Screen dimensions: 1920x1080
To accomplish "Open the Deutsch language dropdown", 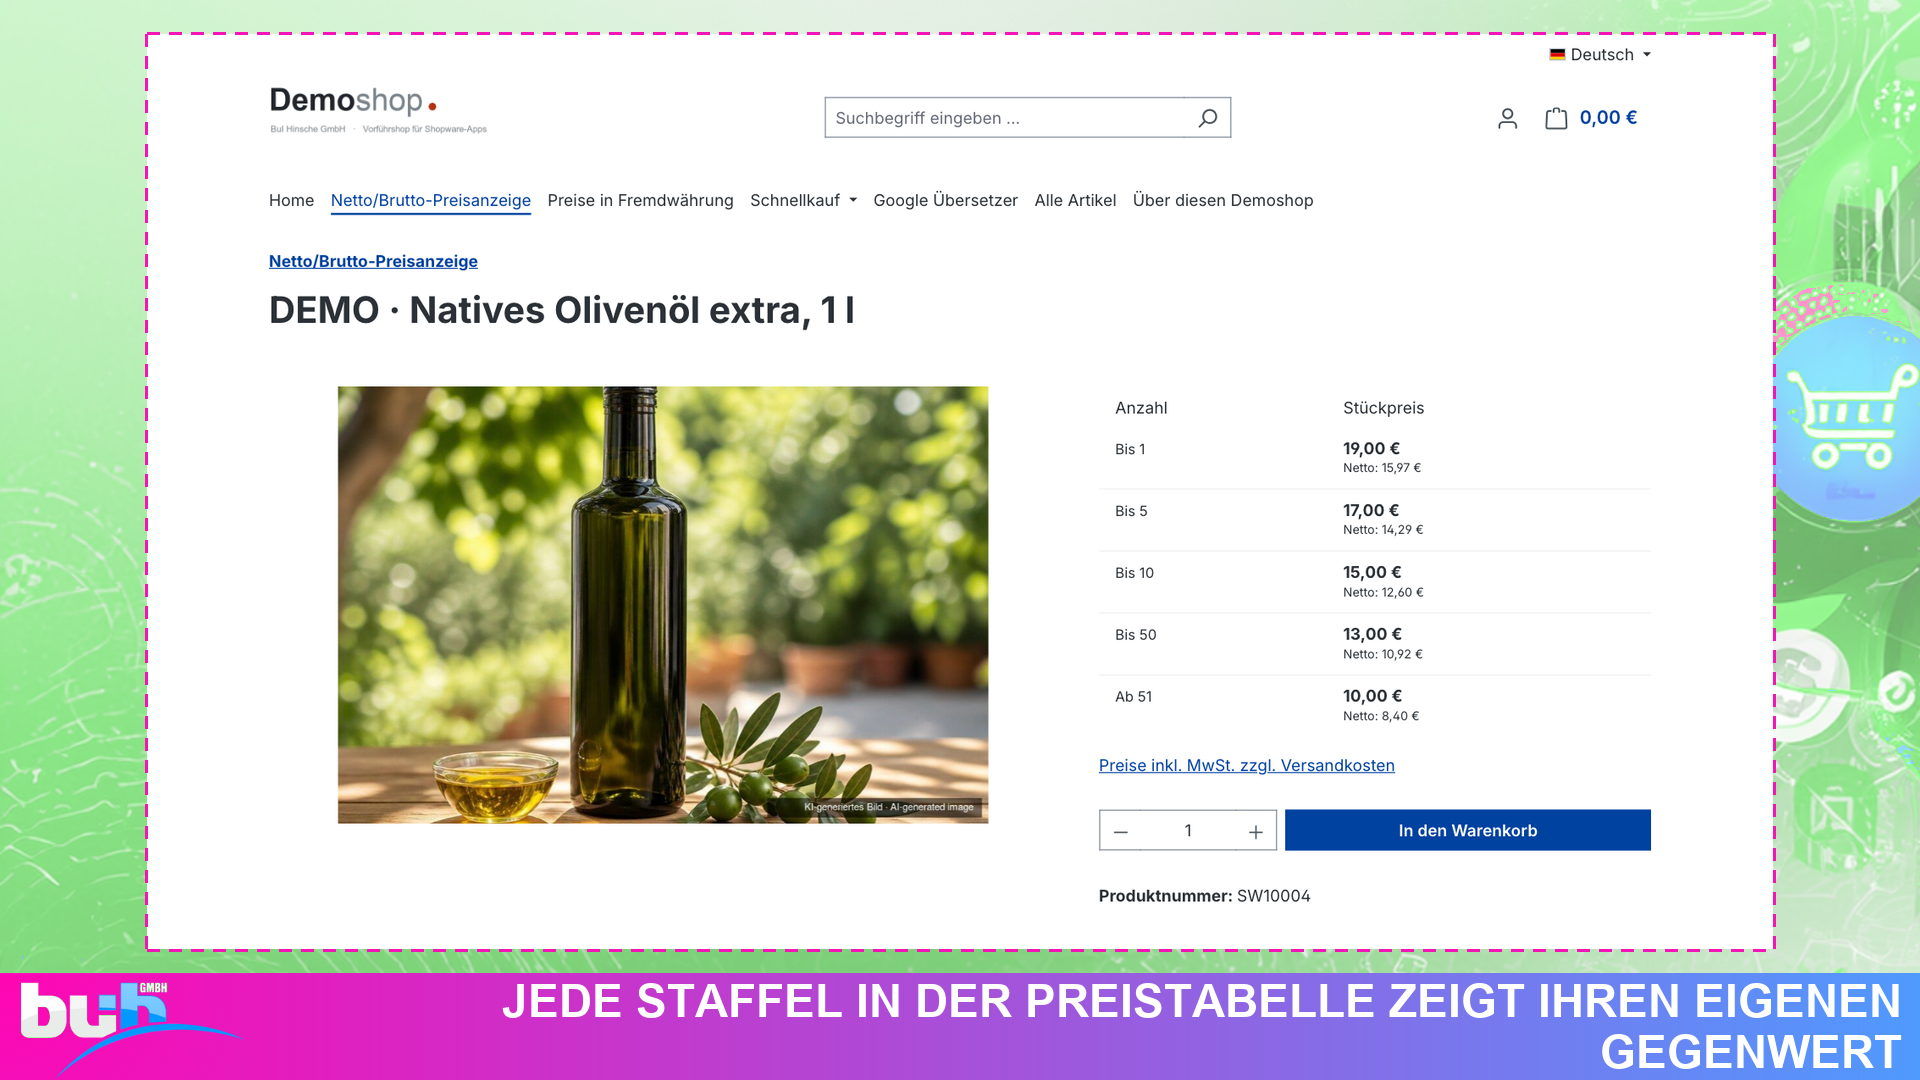I will coord(1600,55).
